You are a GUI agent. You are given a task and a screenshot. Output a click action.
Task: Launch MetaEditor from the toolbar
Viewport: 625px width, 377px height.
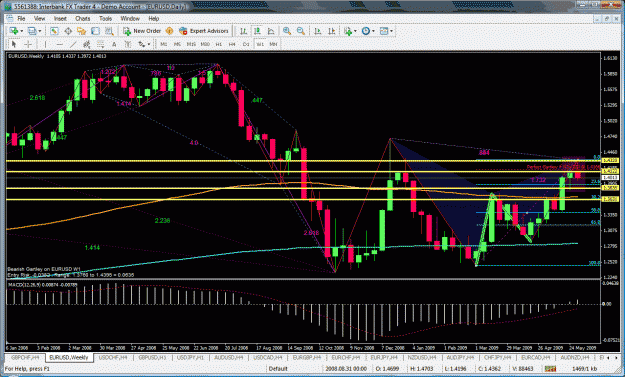pos(169,31)
